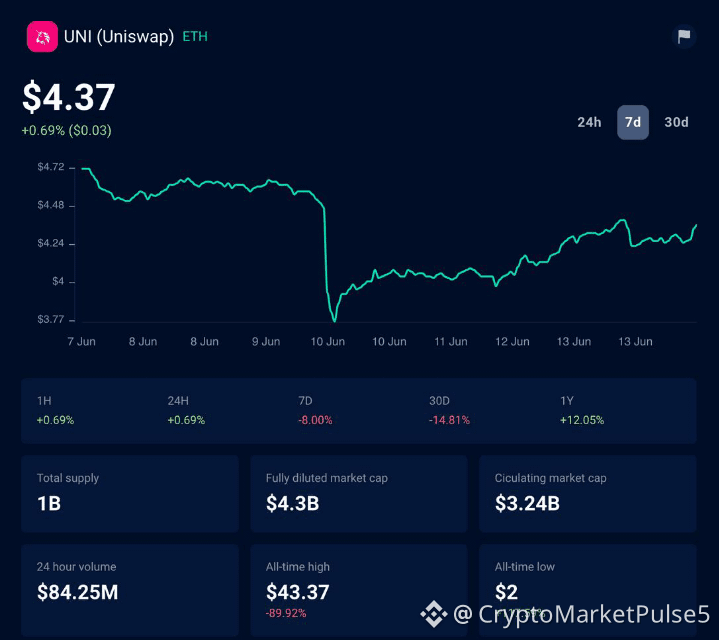Click the flag report icon
Viewport: 719px width, 640px height.
(x=684, y=36)
